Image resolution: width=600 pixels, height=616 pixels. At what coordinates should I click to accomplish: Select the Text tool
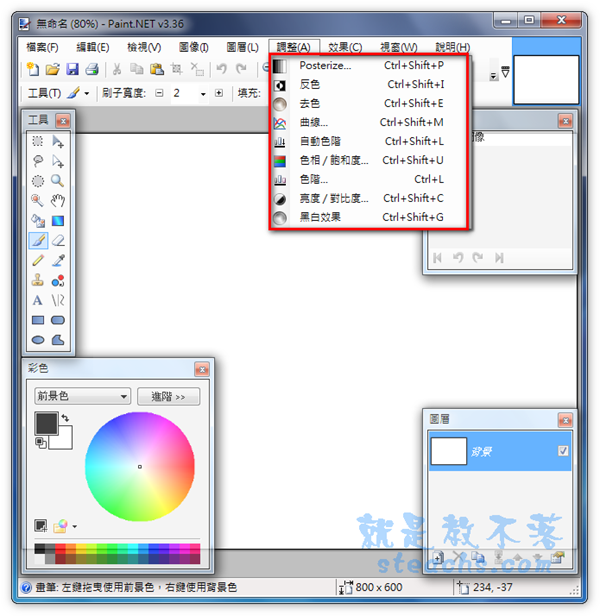click(x=38, y=301)
